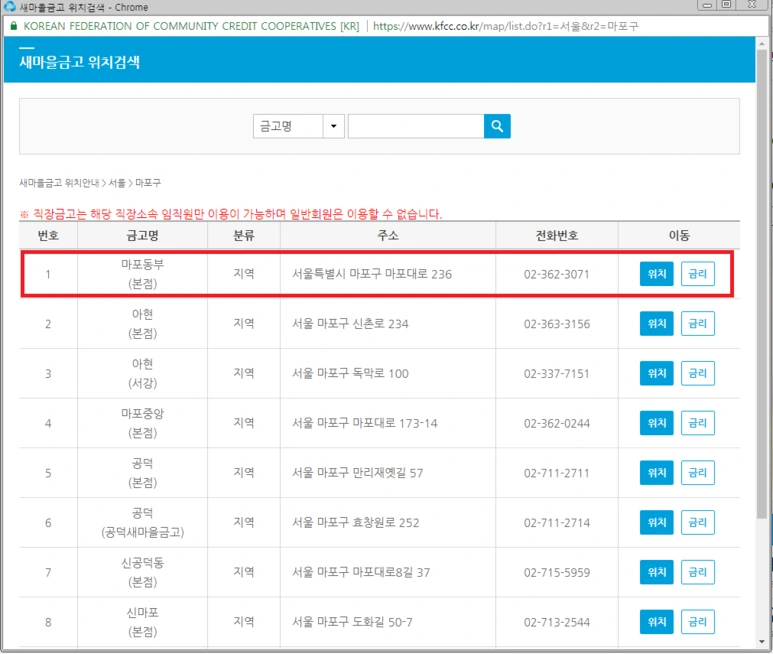The image size is (773, 654).
Task: Click the page vertical scrollbar thumb
Action: [x=762, y=283]
